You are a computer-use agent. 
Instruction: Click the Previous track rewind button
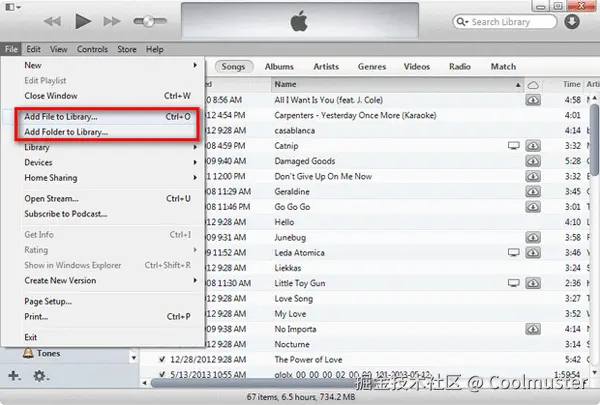coord(52,21)
